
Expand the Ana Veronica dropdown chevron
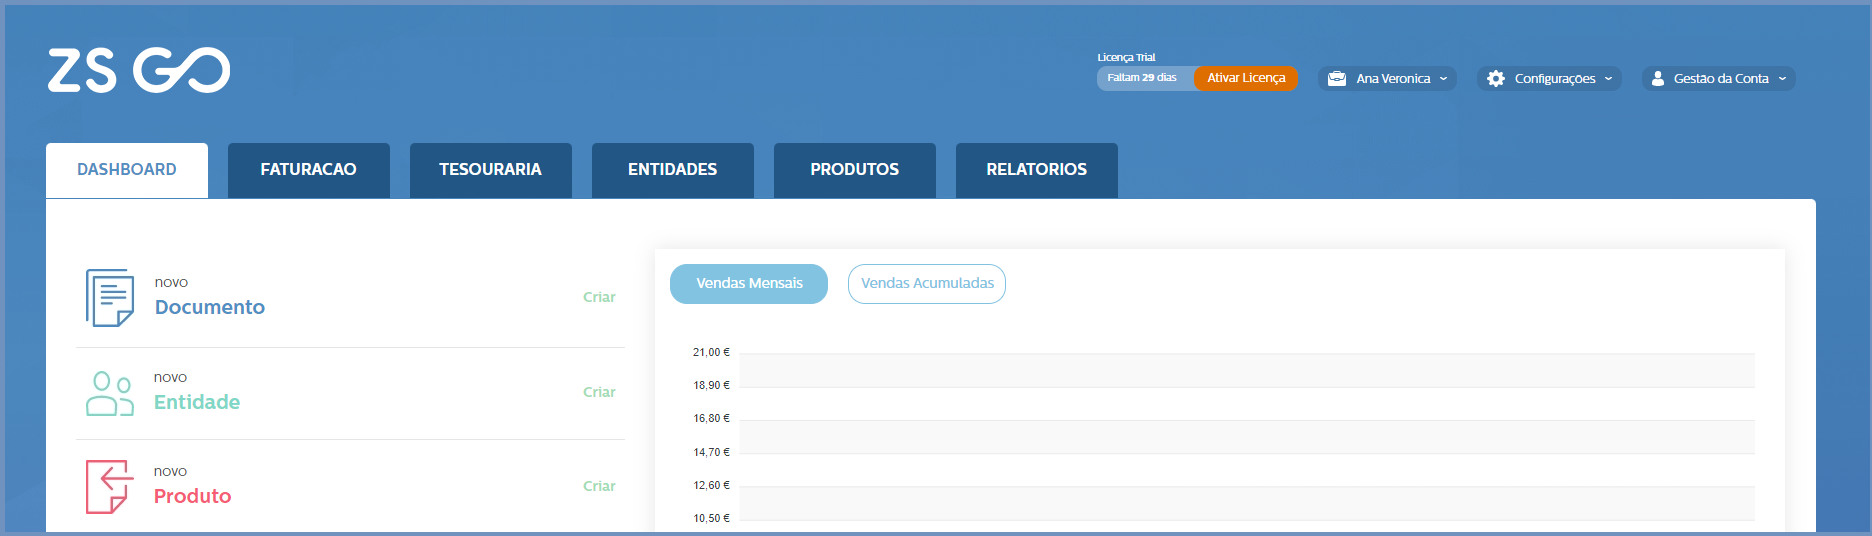pos(1443,79)
